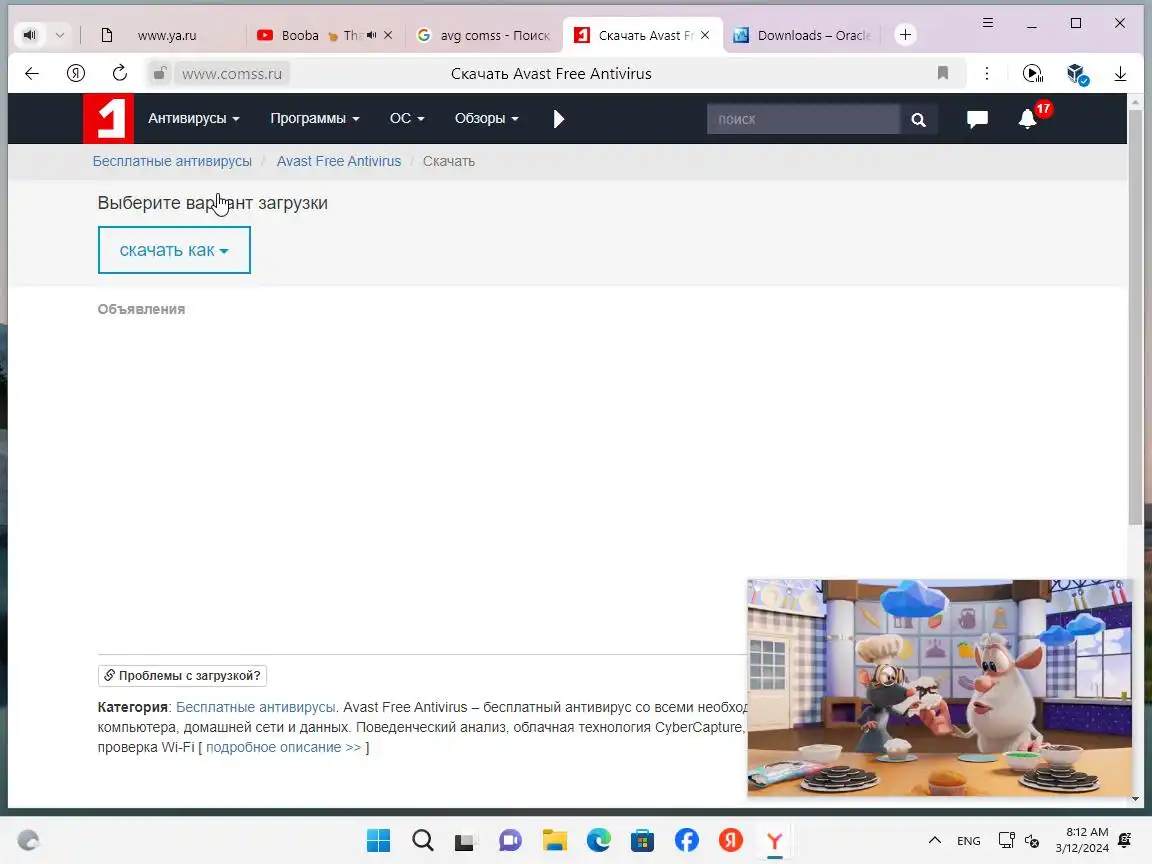Click the page vertical scrollbar thumb
The height and width of the screenshot is (864, 1152).
[x=1136, y=316]
